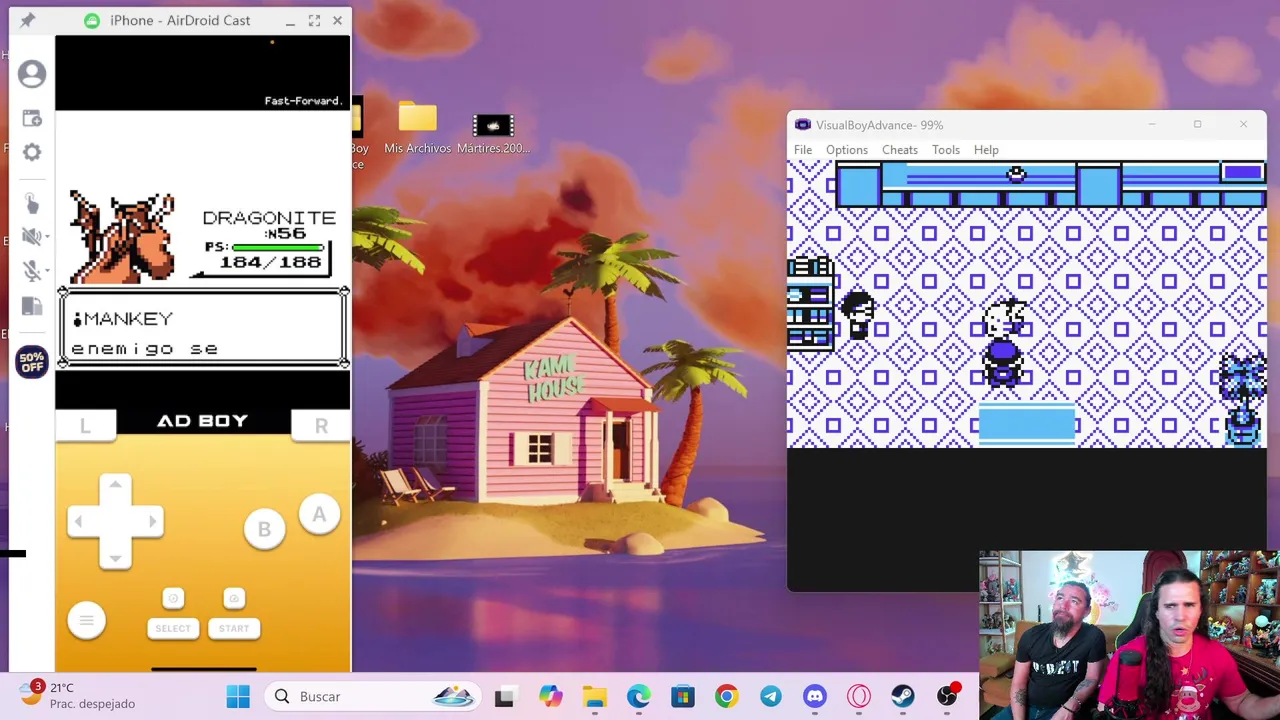
Task: Expand the speaker options dropdown arrow
Action: 47,237
